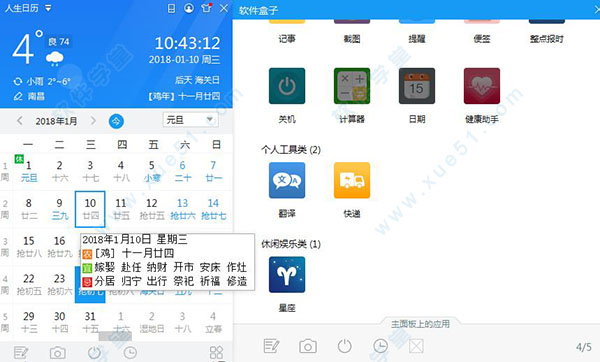600x362 pixels.
Task: Launch the 翻译 translation tool
Action: point(287,180)
